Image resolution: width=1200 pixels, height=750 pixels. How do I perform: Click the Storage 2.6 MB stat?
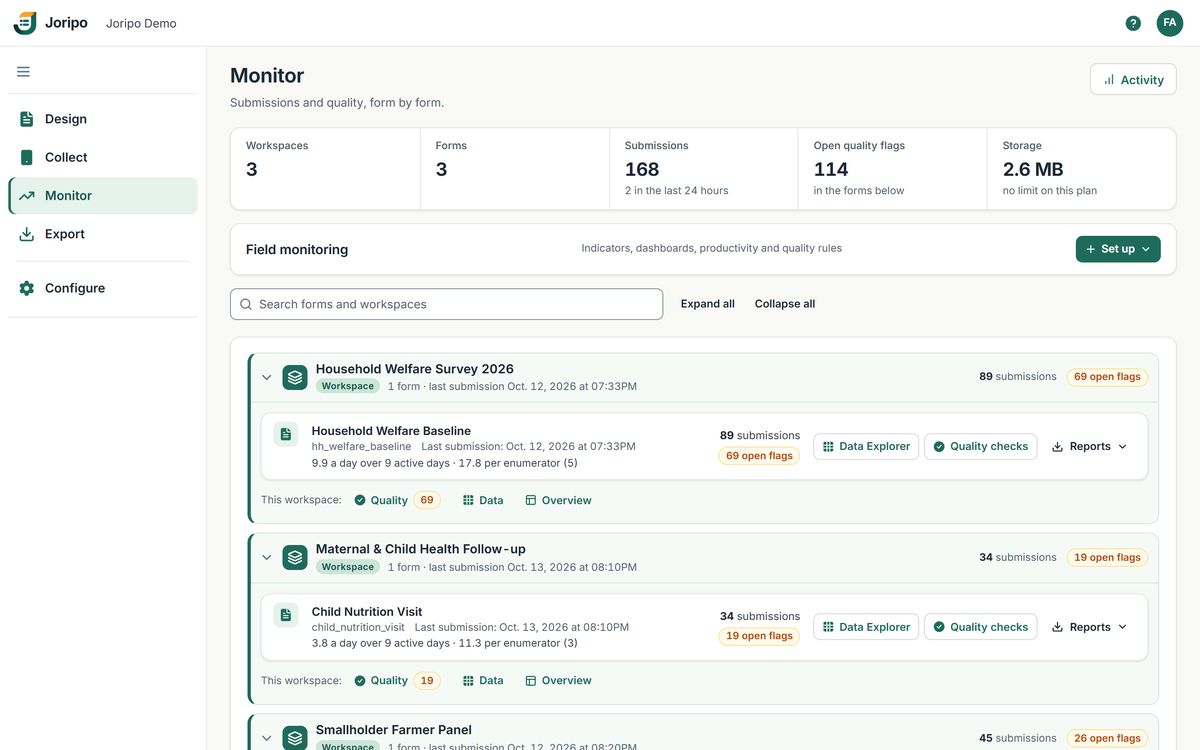pyautogui.click(x=1081, y=169)
